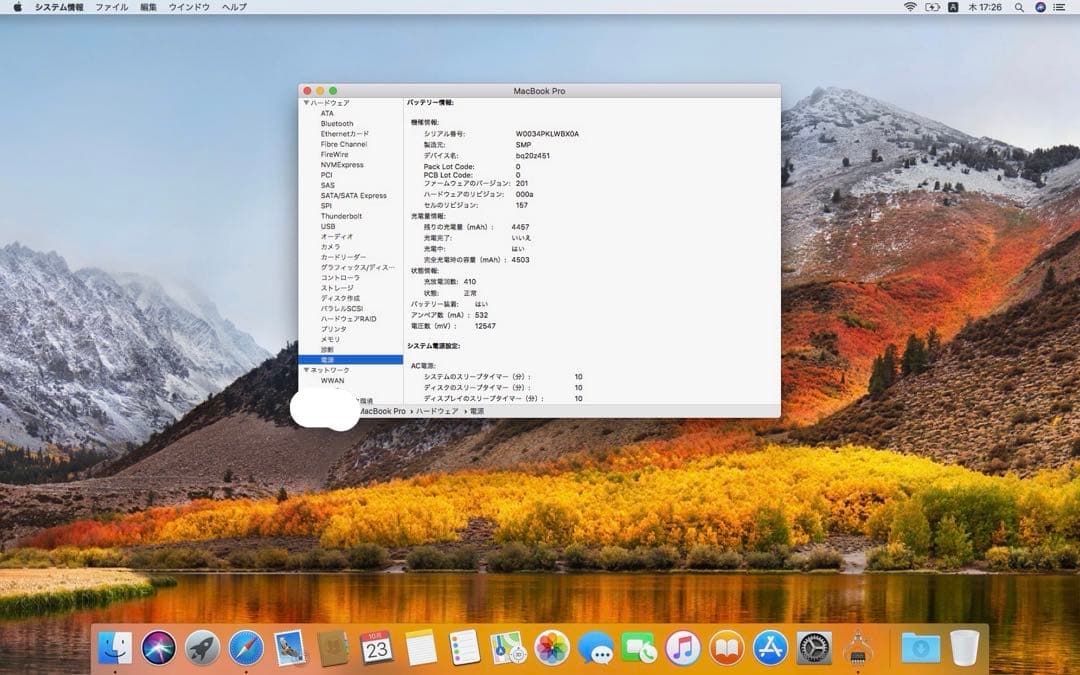The image size is (1080, 675).
Task: Collapse the ハードウェア section in the sidebar
Action: tap(306, 103)
